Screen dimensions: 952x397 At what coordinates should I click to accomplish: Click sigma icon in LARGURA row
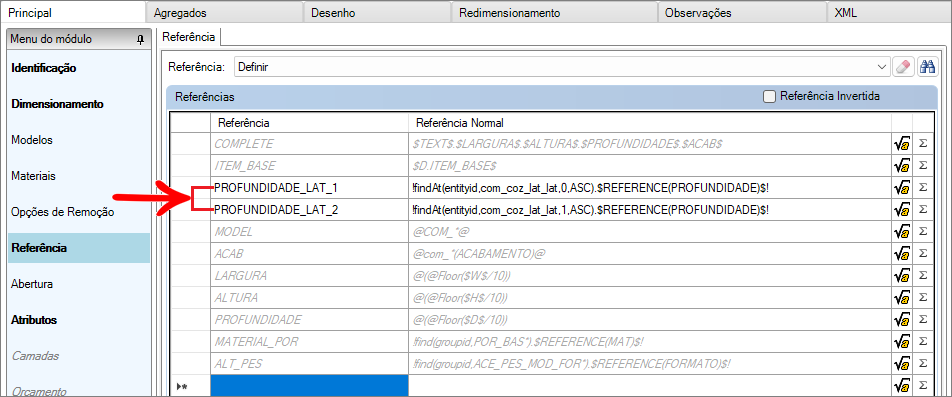coord(923,275)
